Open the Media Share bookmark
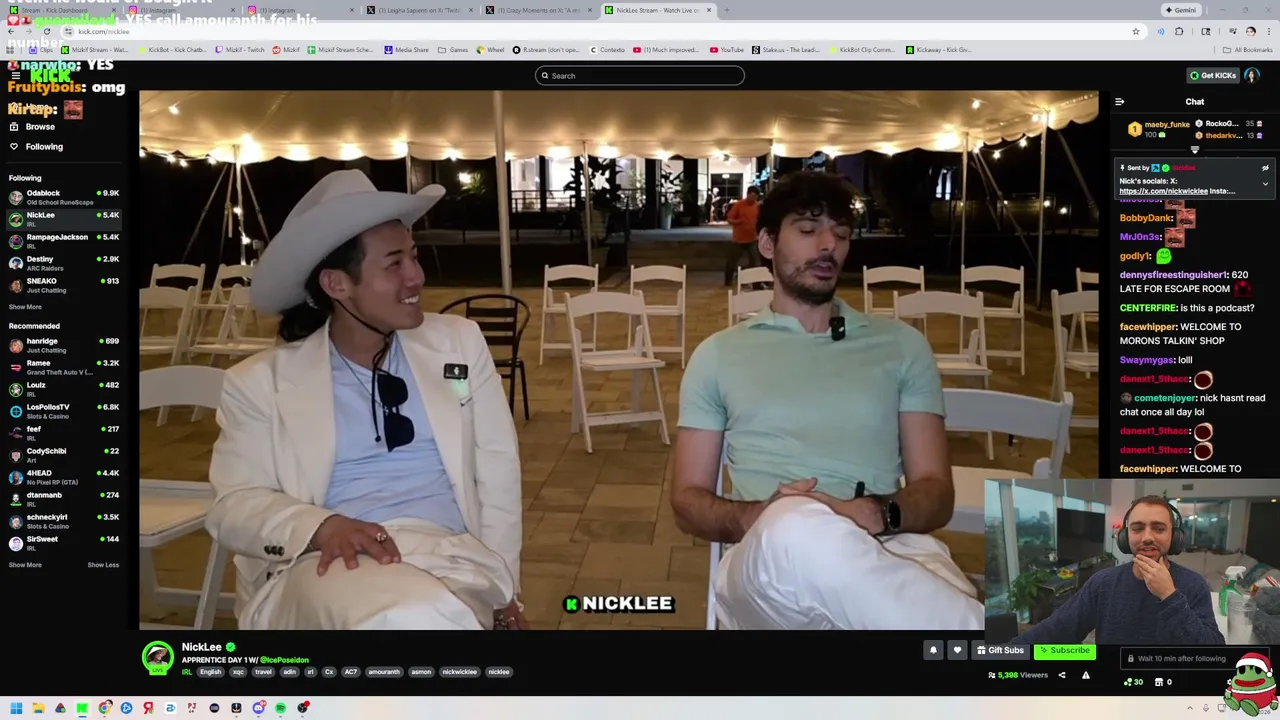The width and height of the screenshot is (1280, 720). point(406,49)
